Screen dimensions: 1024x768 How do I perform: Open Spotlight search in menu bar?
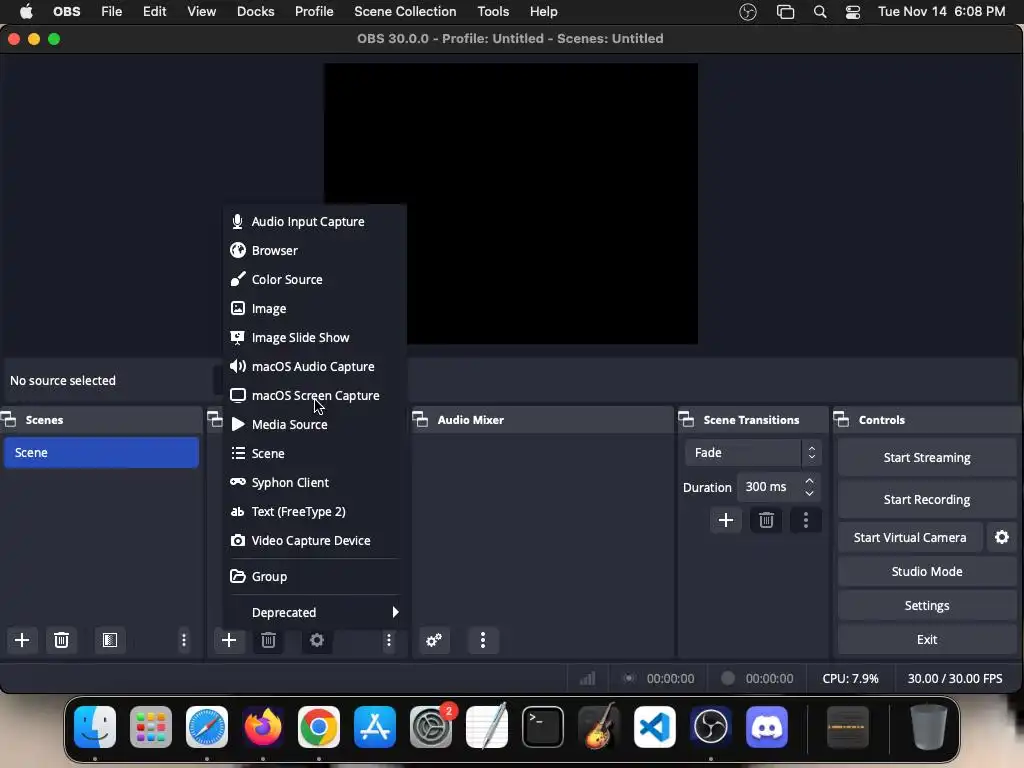[820, 12]
